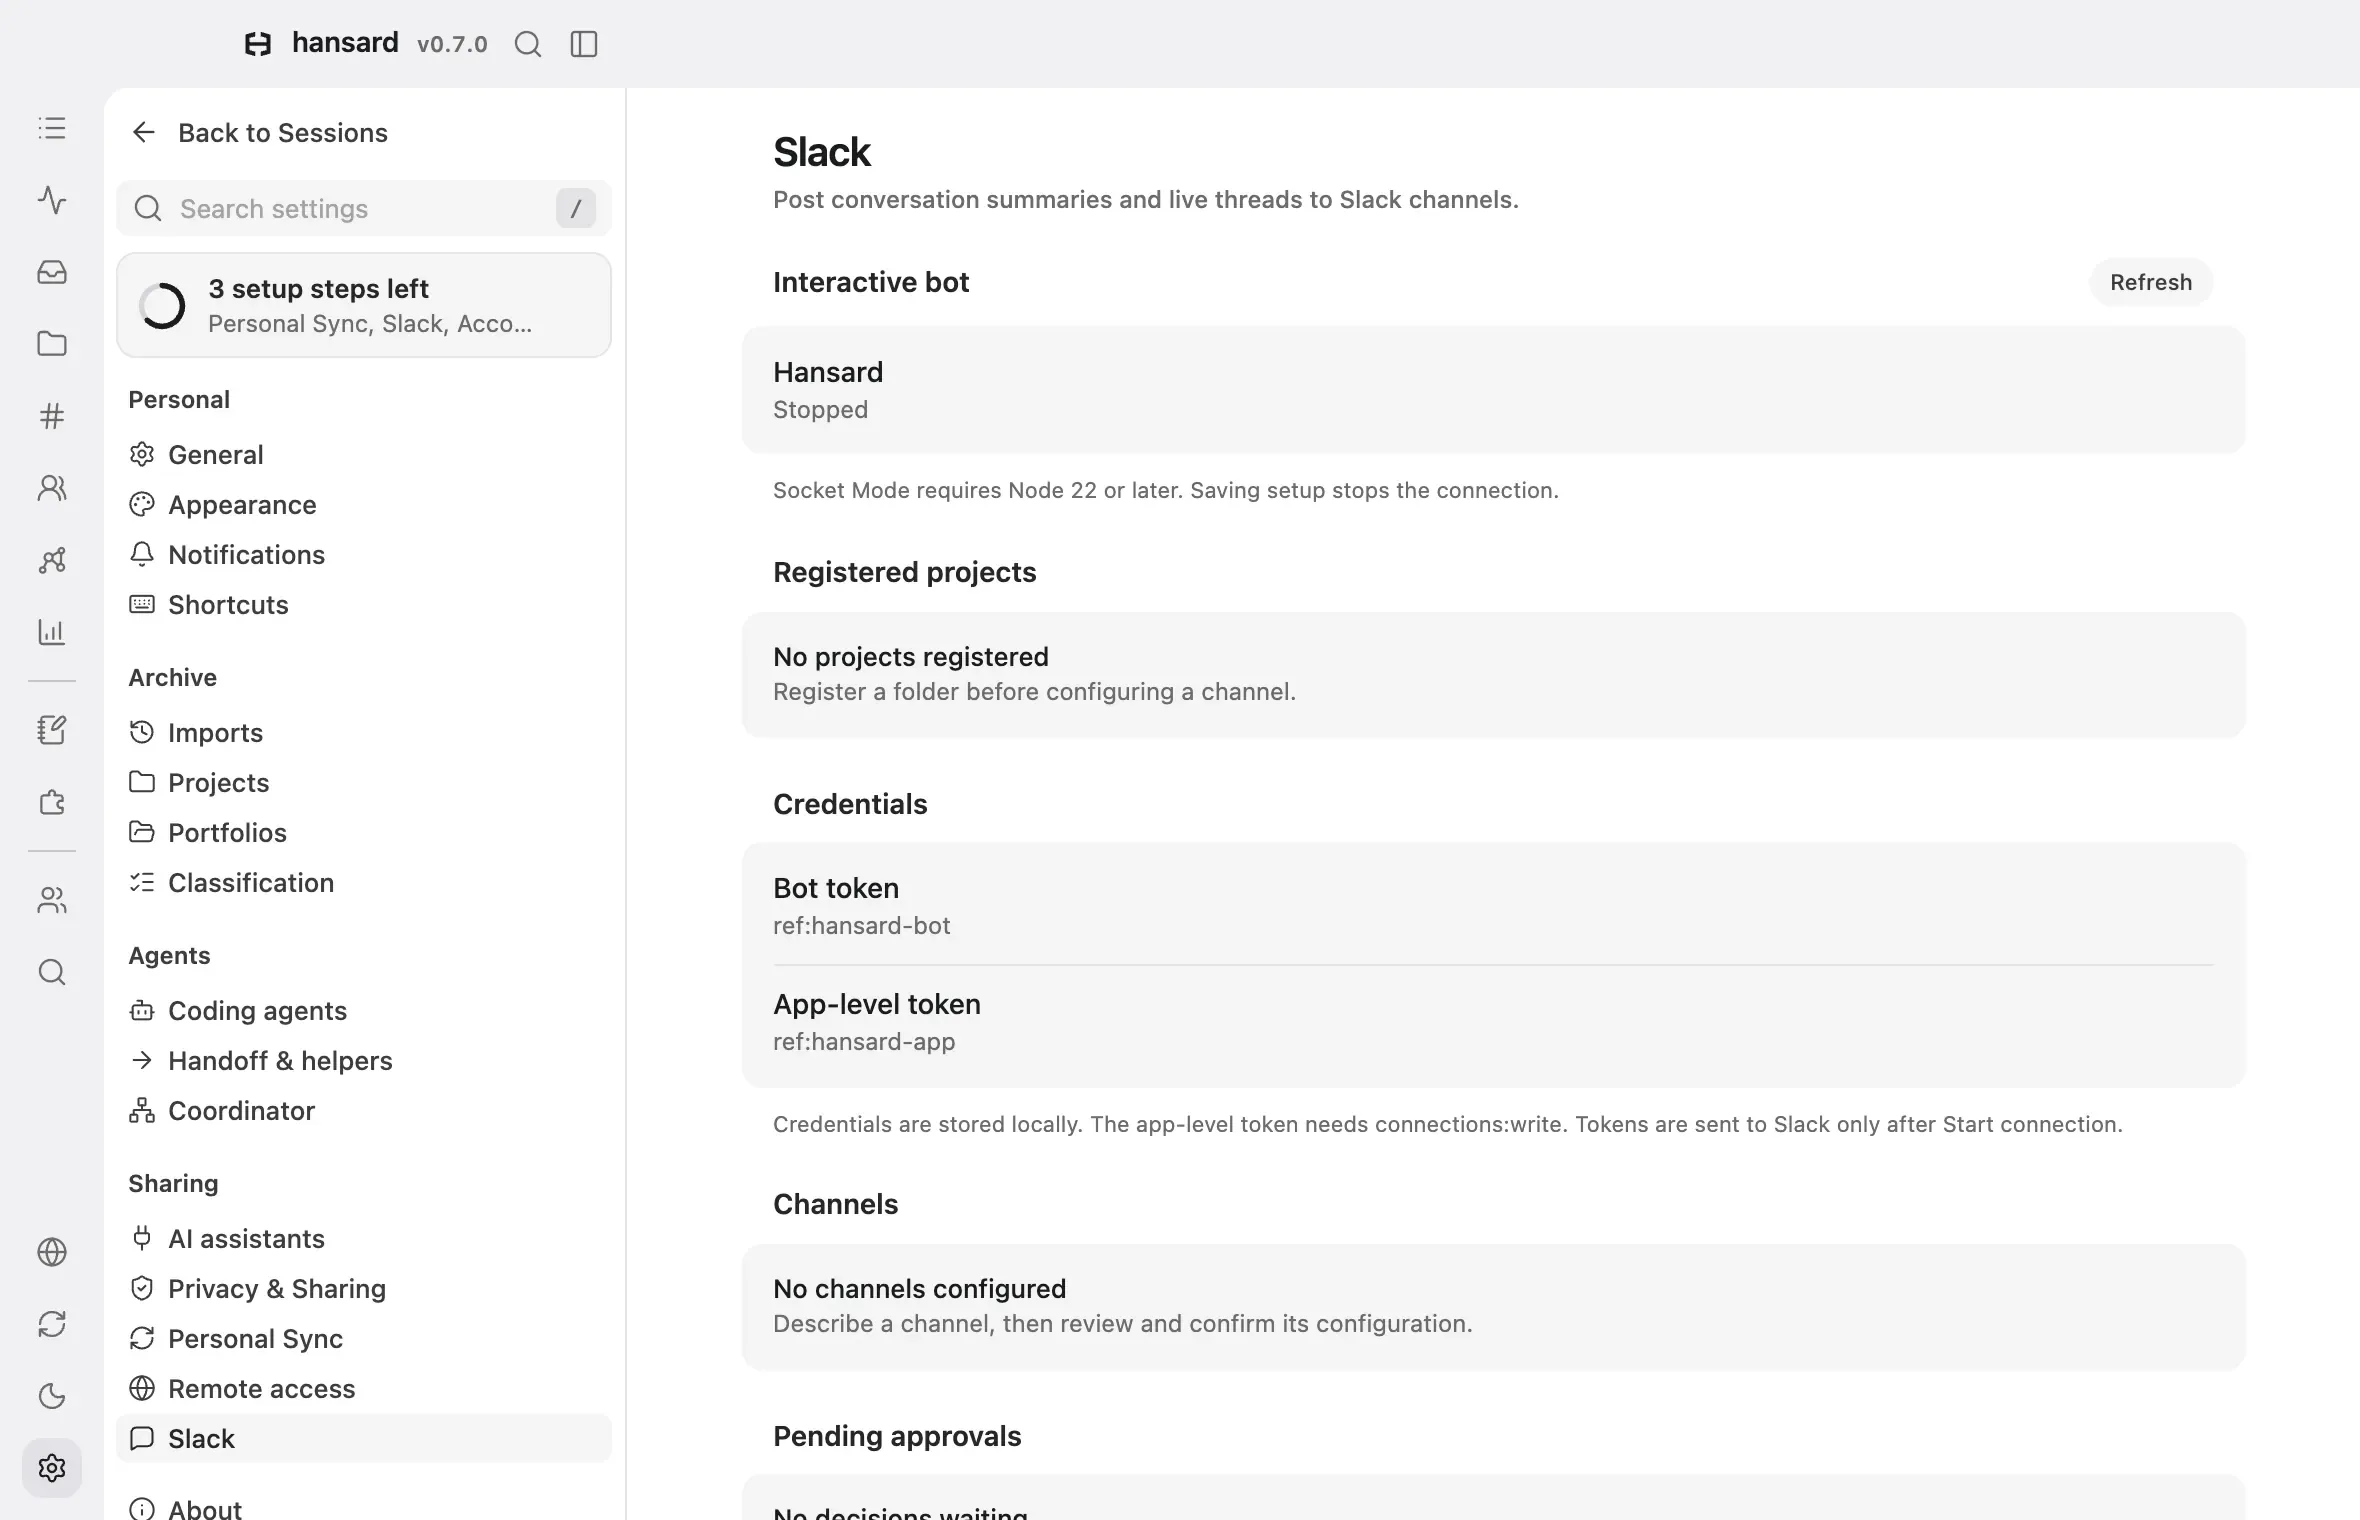Image resolution: width=2360 pixels, height=1520 pixels.
Task: Open the hash channels icon in left rail
Action: [x=52, y=416]
